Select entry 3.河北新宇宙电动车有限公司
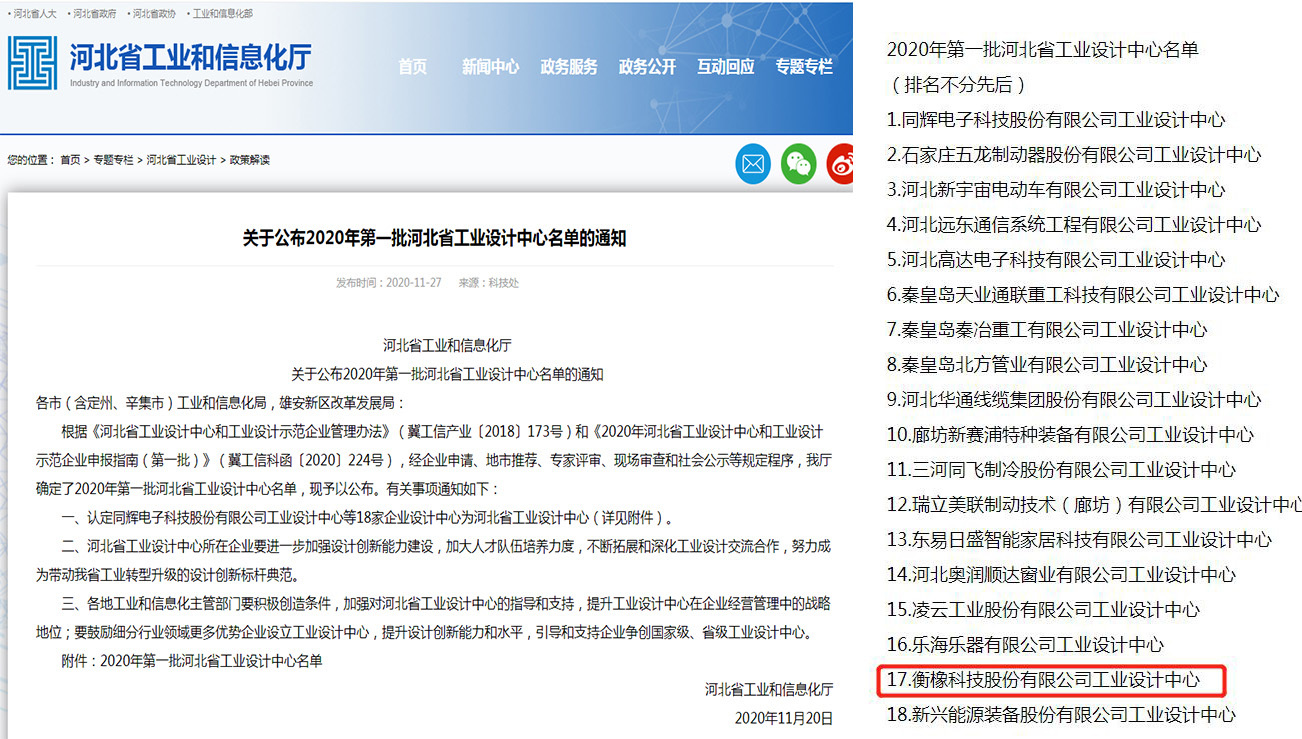 tap(1056, 189)
